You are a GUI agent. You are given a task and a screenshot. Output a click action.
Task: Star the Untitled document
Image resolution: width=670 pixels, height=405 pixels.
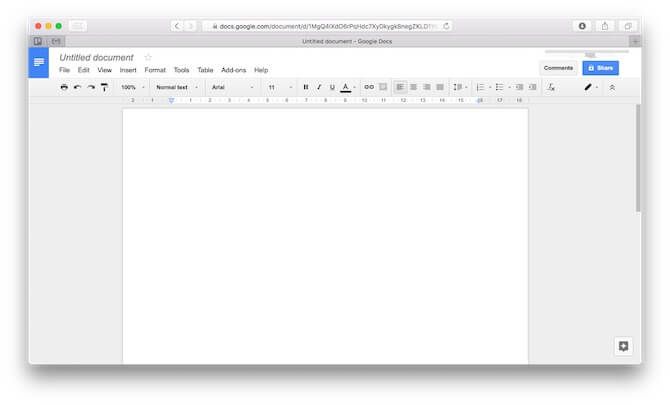[148, 57]
